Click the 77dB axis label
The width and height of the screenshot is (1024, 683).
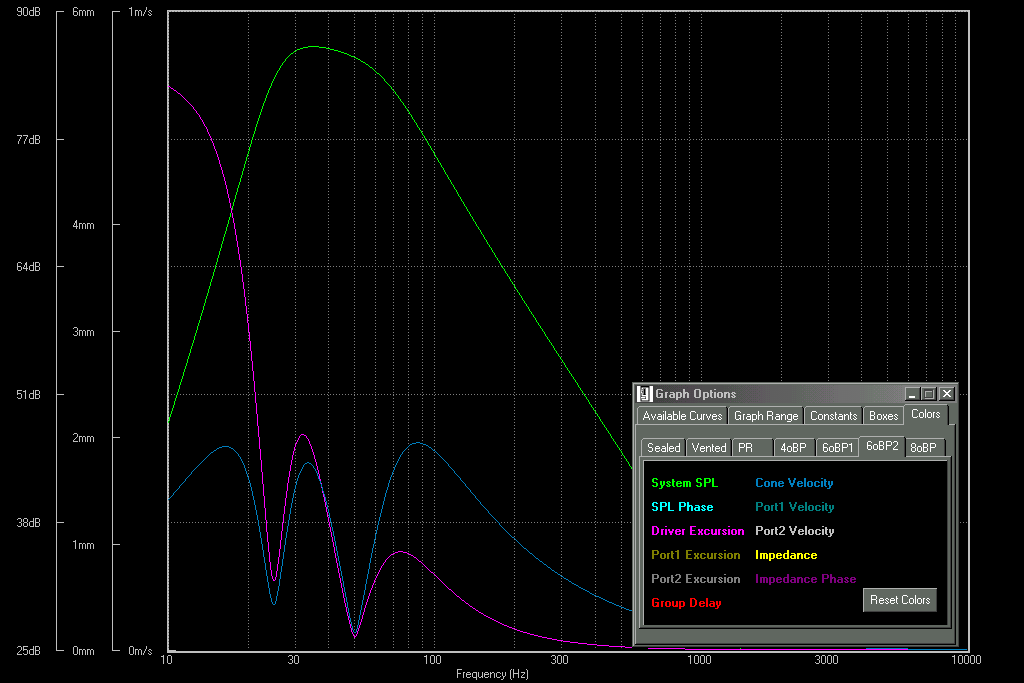pyautogui.click(x=28, y=140)
